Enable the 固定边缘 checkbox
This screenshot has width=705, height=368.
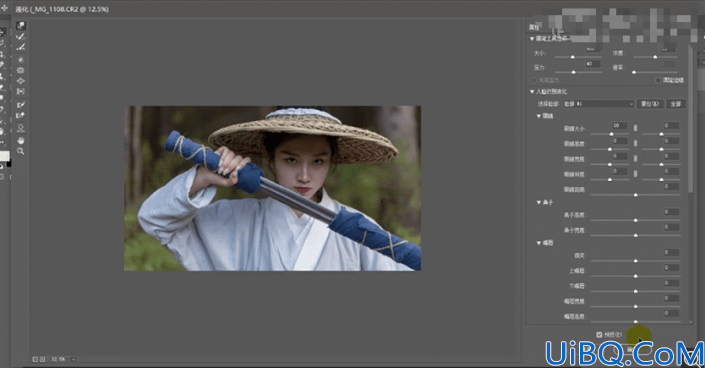click(658, 80)
